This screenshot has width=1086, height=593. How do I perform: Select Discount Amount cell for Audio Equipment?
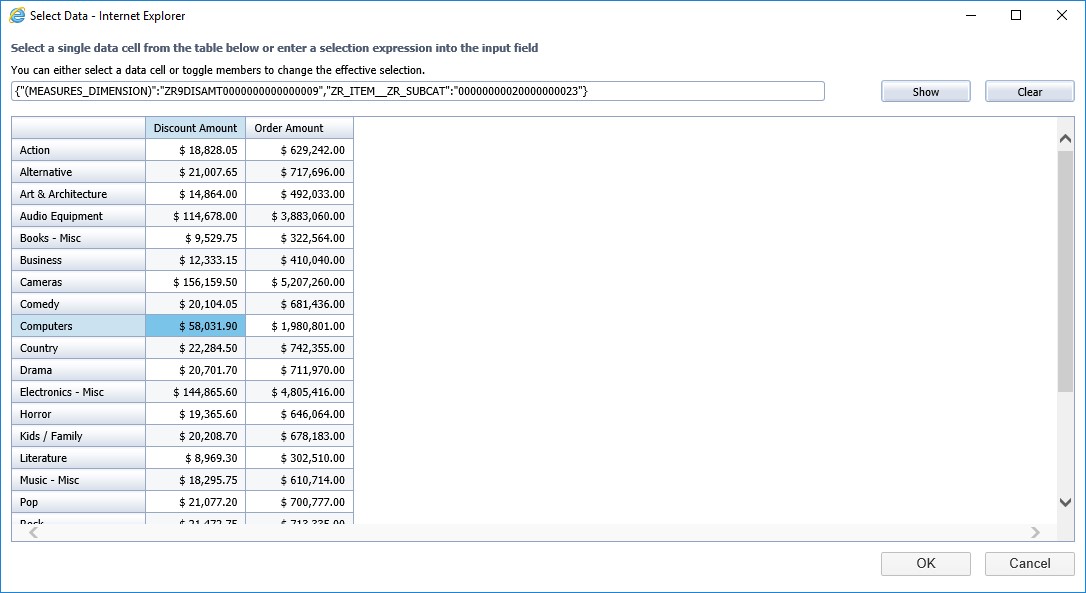[196, 216]
